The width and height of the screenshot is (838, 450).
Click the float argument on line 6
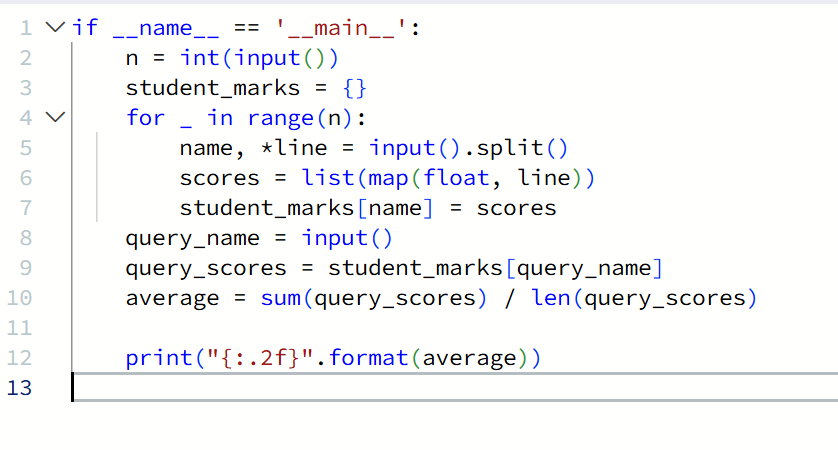pyautogui.click(x=456, y=177)
